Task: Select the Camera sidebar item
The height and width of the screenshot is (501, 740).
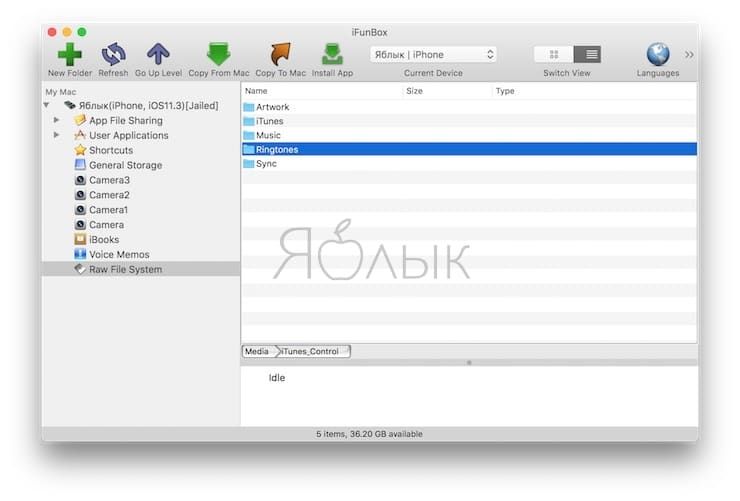Action: coord(107,225)
